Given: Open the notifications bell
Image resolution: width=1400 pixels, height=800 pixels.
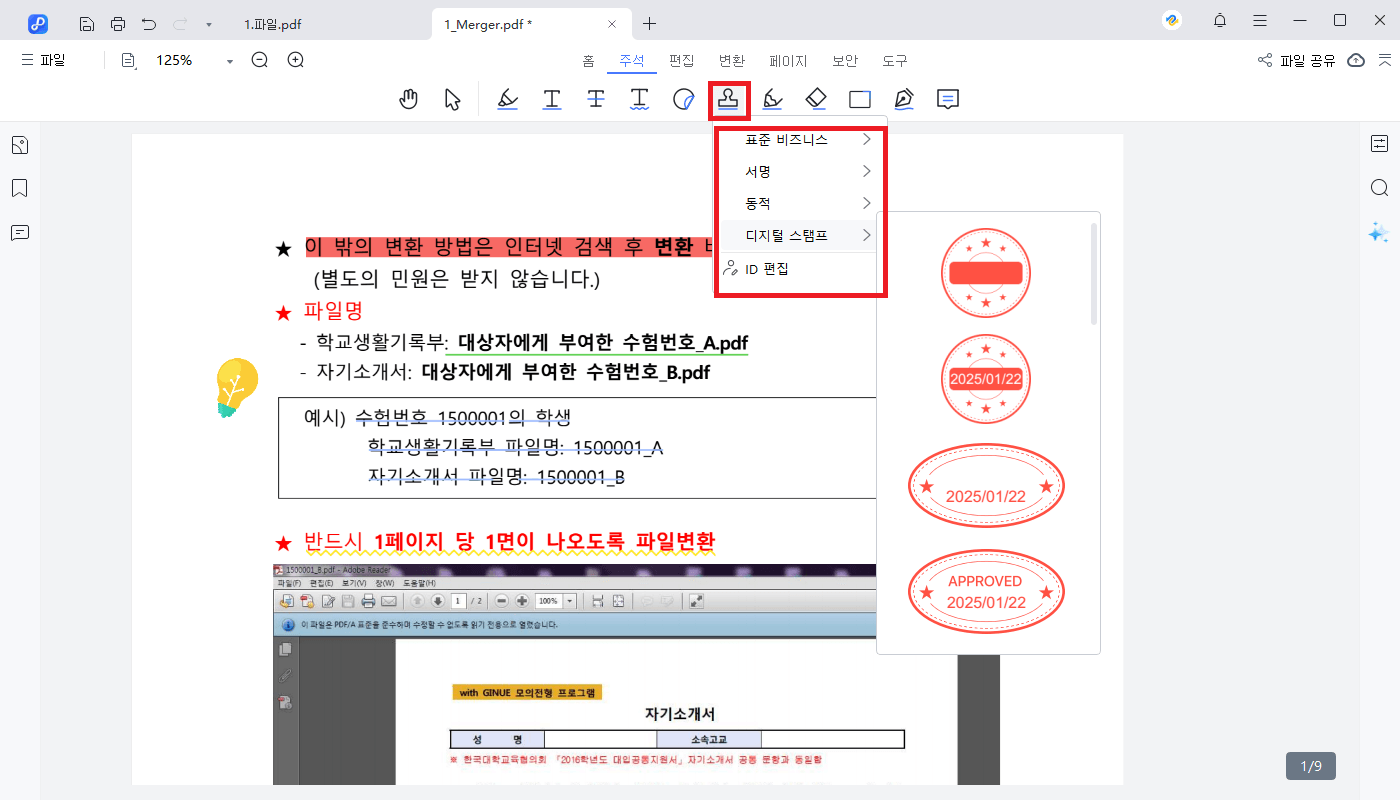Looking at the screenshot, I should (x=1220, y=21).
